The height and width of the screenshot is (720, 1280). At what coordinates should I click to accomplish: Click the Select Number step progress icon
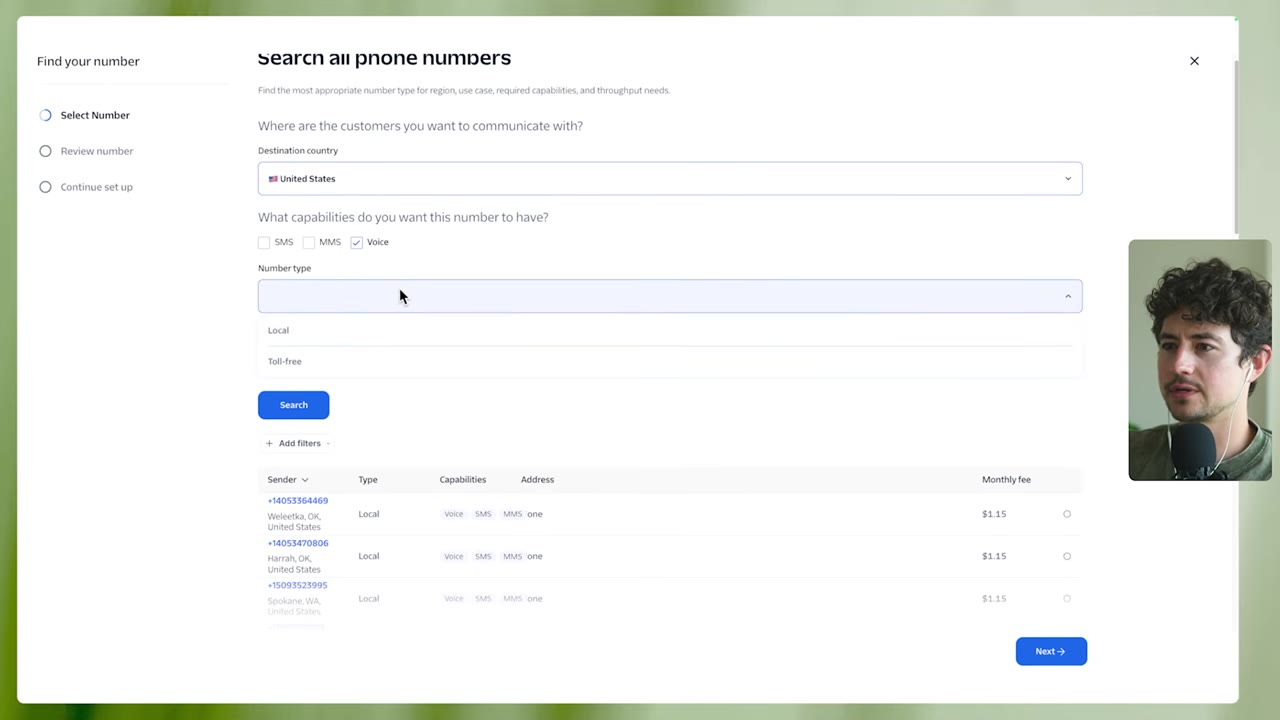[45, 115]
